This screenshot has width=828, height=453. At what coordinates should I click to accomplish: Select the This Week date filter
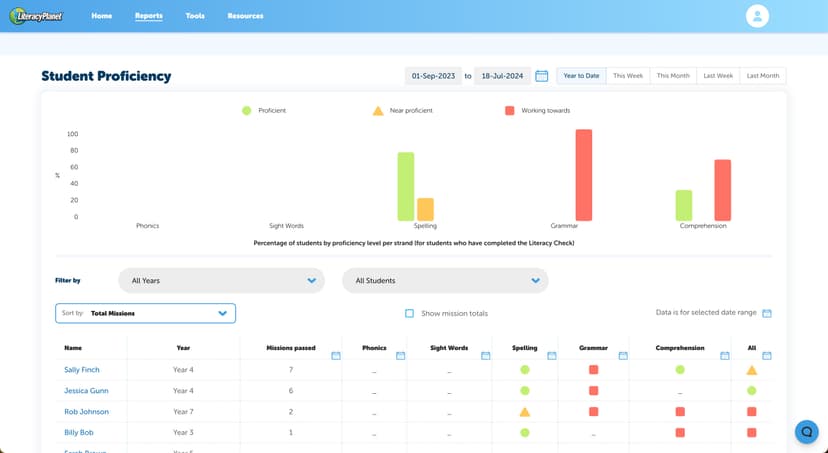[x=628, y=76]
